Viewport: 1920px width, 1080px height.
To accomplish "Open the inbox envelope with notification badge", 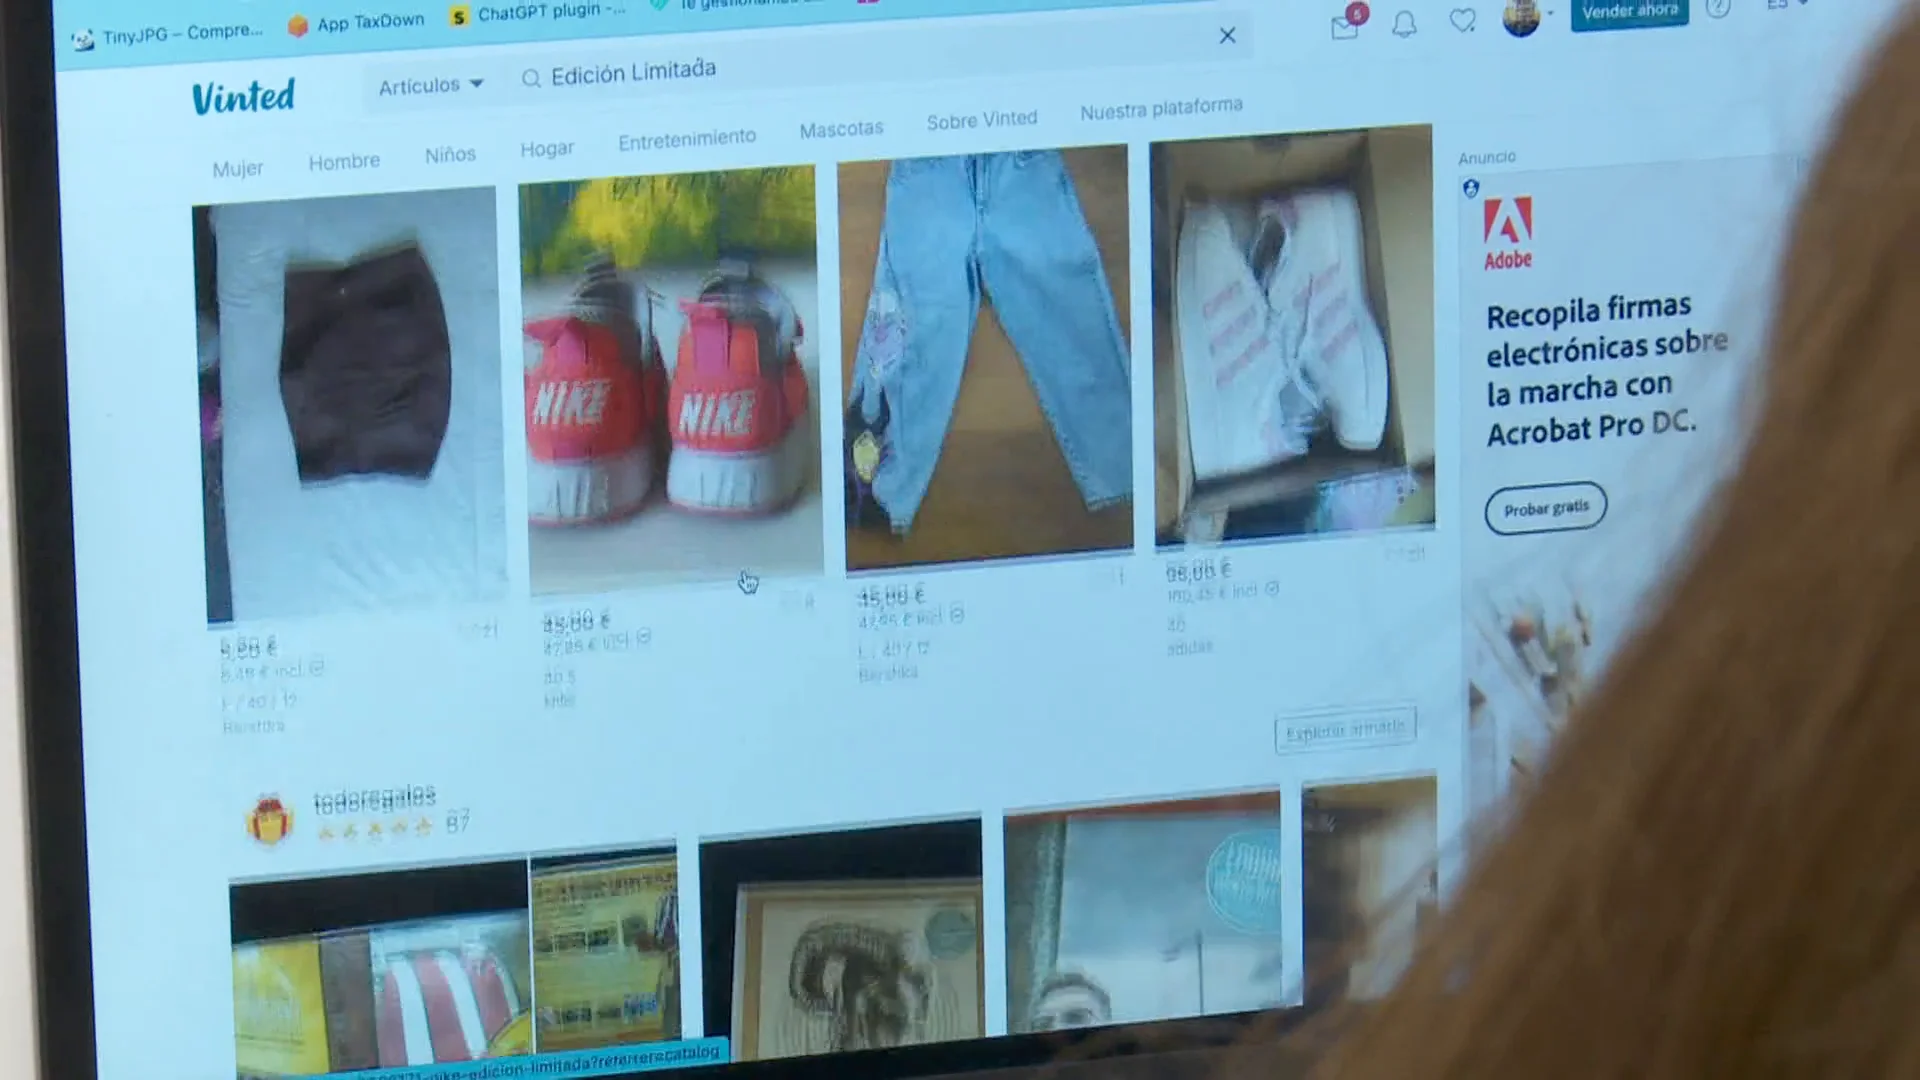I will point(1346,26).
